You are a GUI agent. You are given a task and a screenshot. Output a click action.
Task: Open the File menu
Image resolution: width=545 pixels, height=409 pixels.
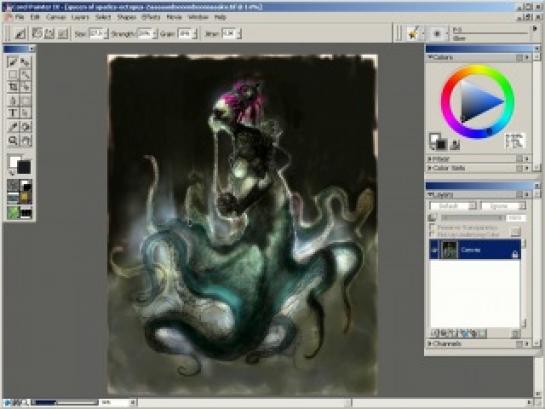pyautogui.click(x=19, y=17)
